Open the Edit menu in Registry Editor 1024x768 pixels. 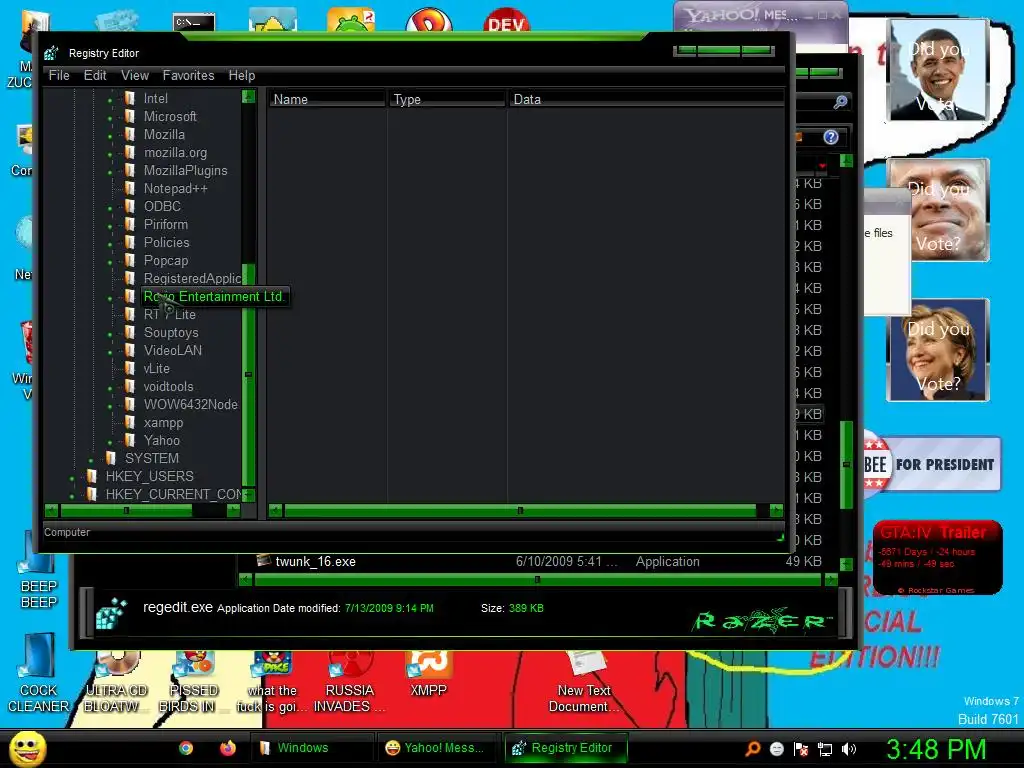(x=95, y=75)
